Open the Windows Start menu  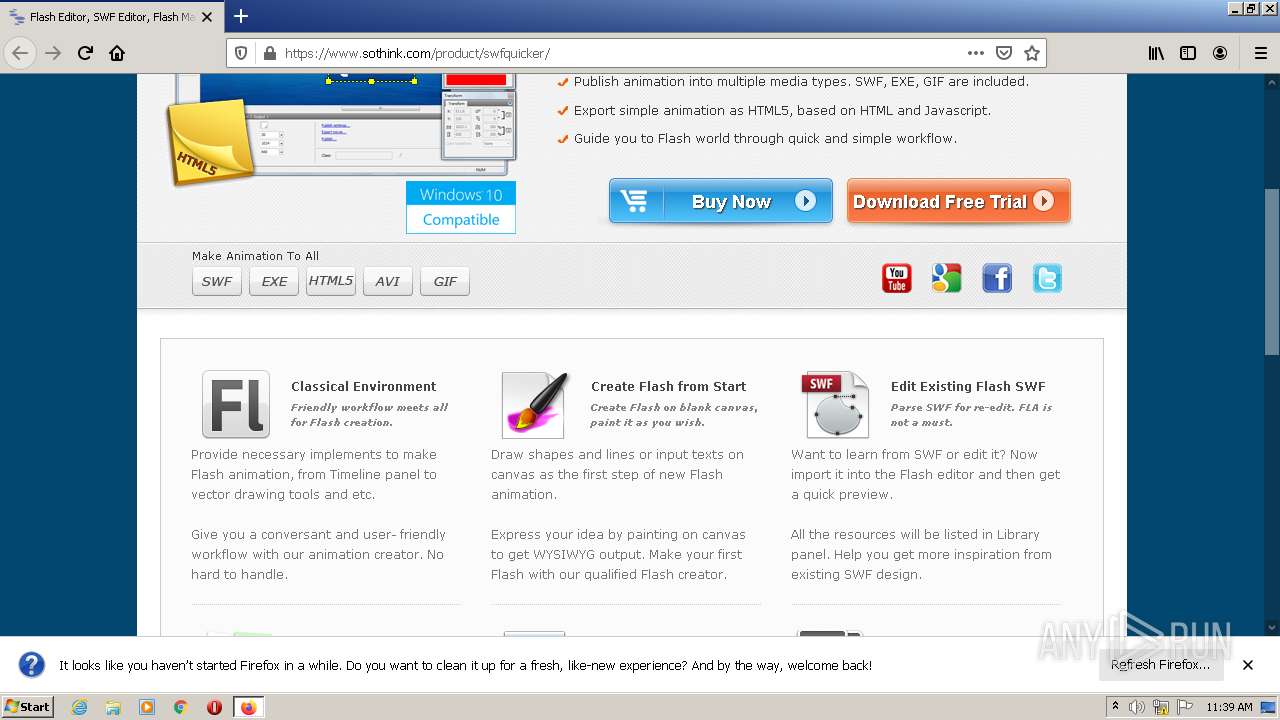pos(28,706)
